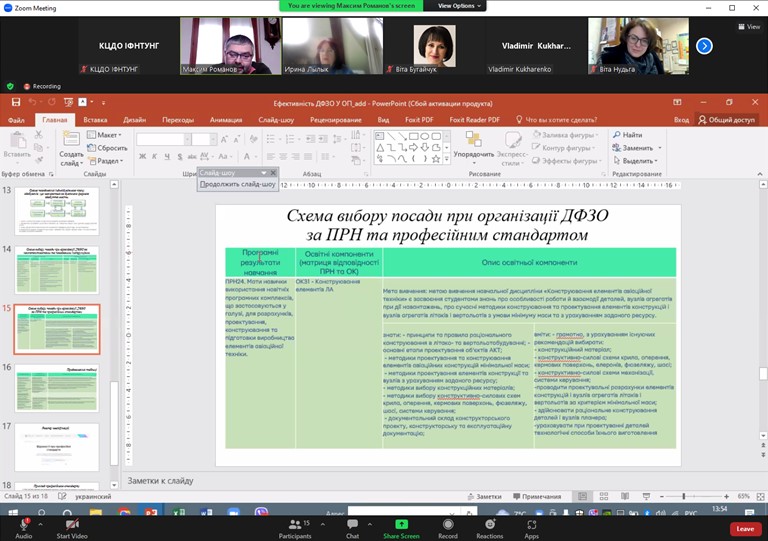768x541 pixels.
Task: Open the Zoom Chat panel
Action: click(x=352, y=525)
